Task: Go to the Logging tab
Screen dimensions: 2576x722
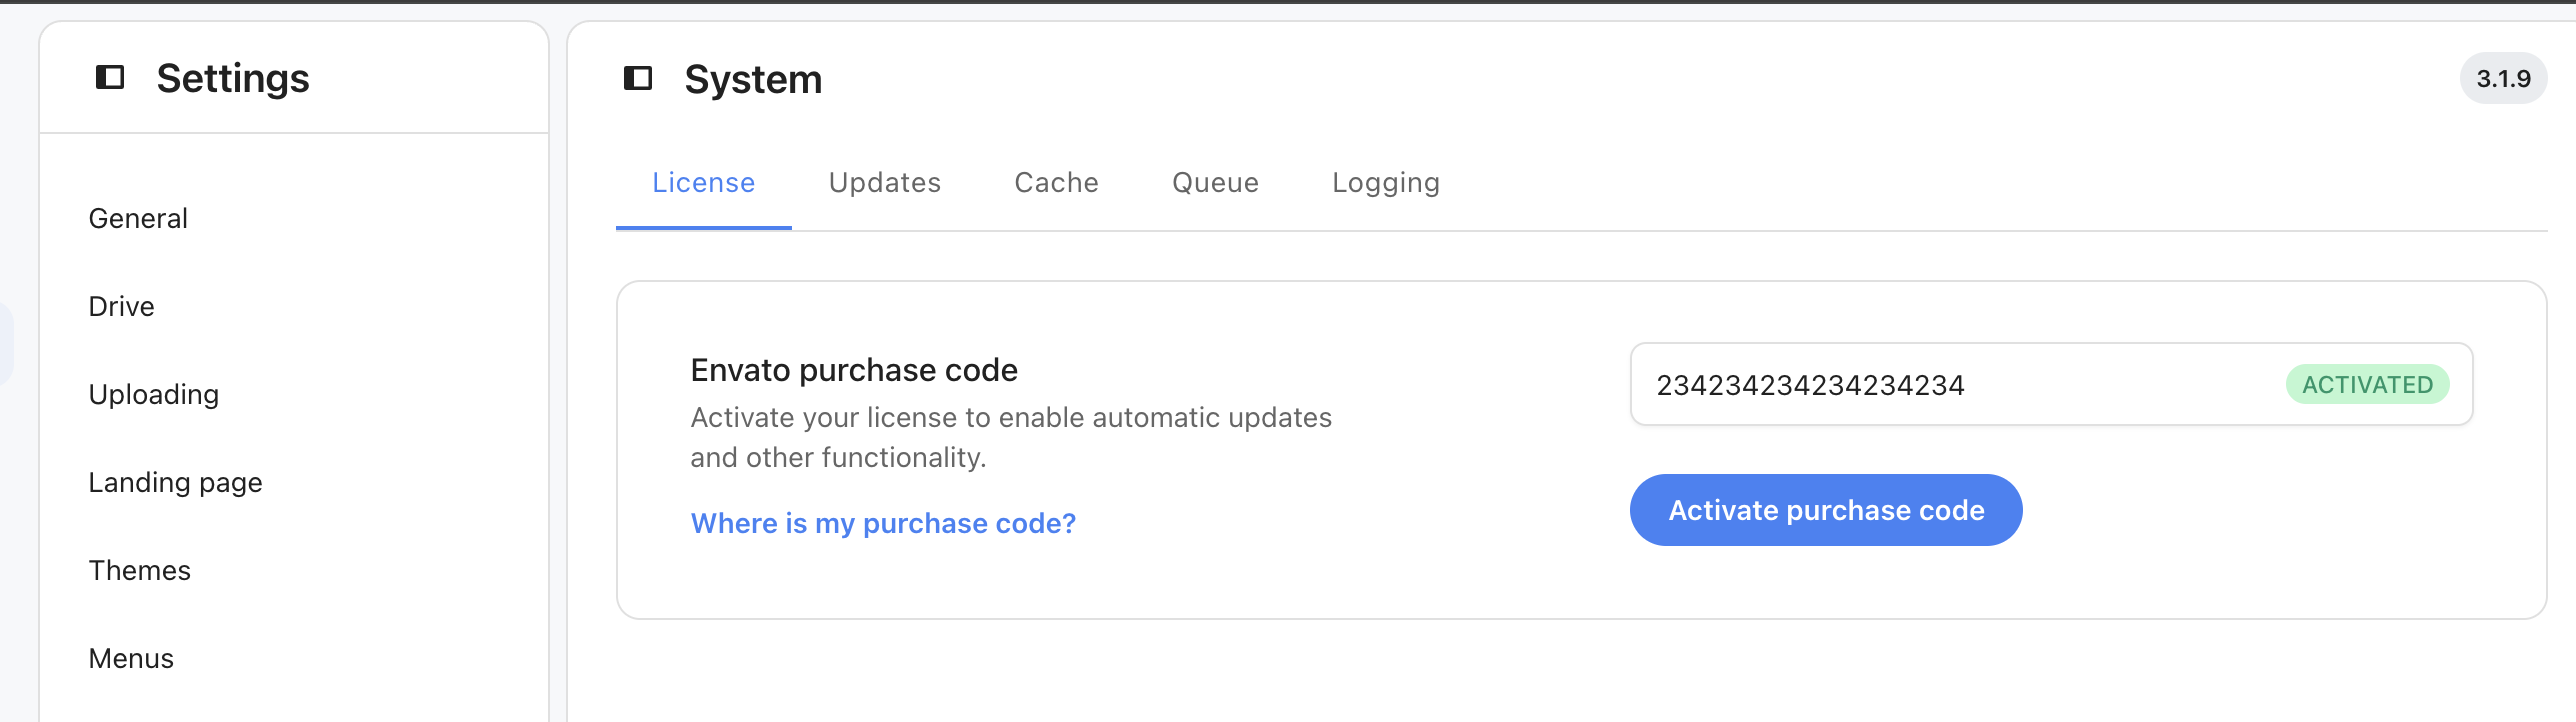Action: pyautogui.click(x=1386, y=183)
